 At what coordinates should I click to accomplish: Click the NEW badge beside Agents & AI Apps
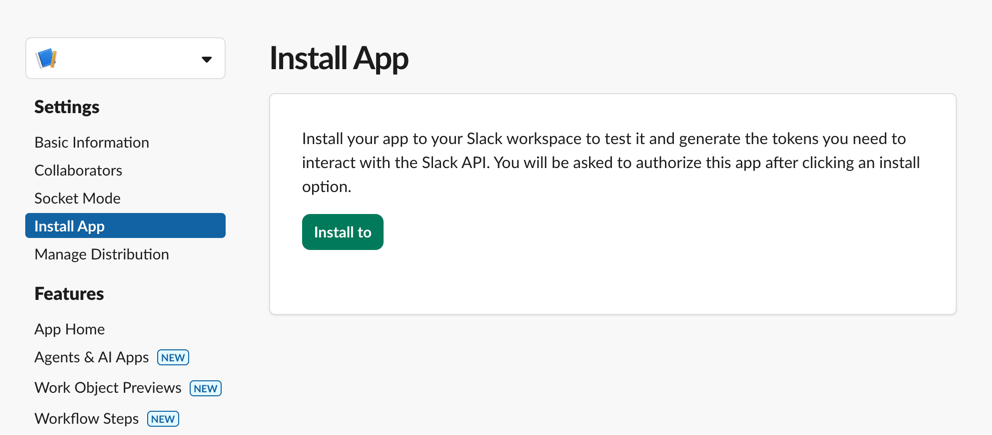173,358
